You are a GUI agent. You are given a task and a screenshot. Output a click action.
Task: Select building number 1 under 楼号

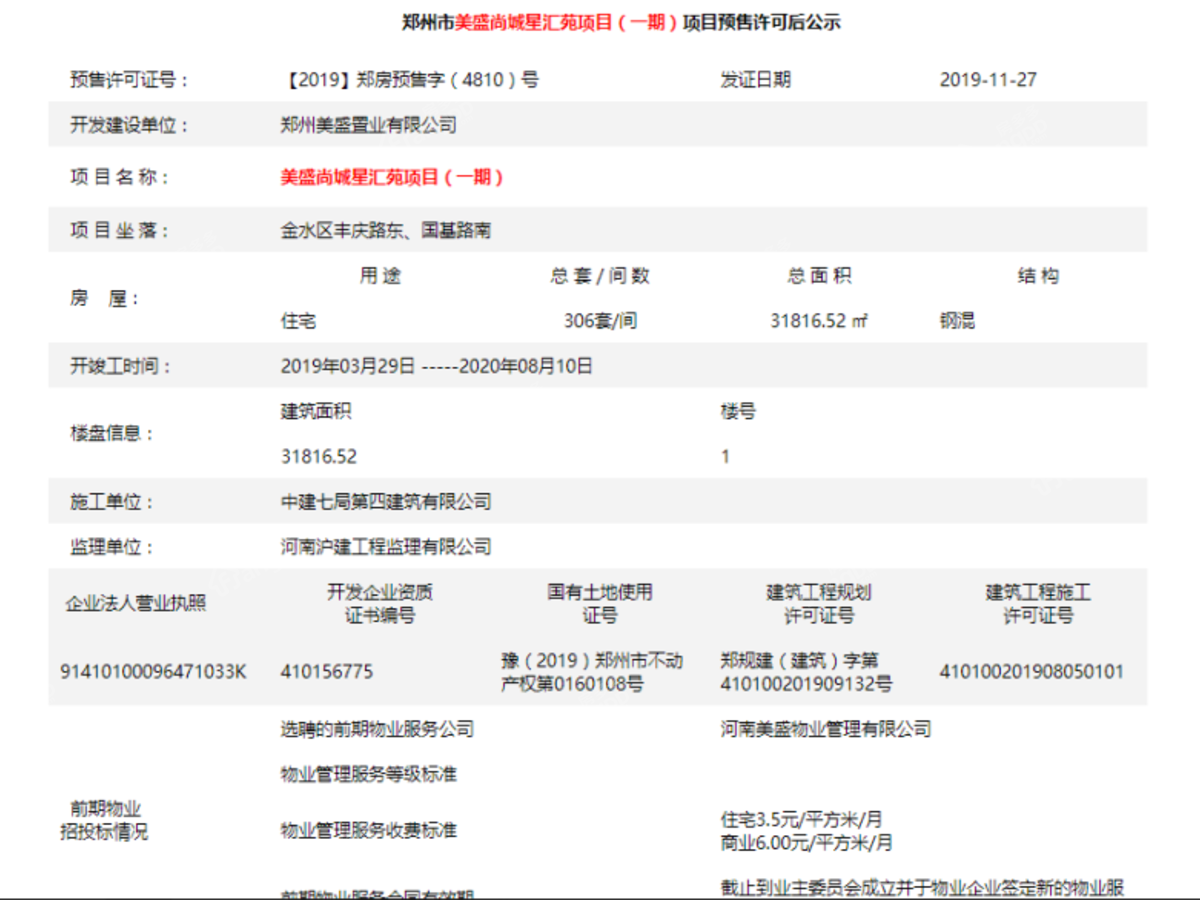[x=725, y=457]
